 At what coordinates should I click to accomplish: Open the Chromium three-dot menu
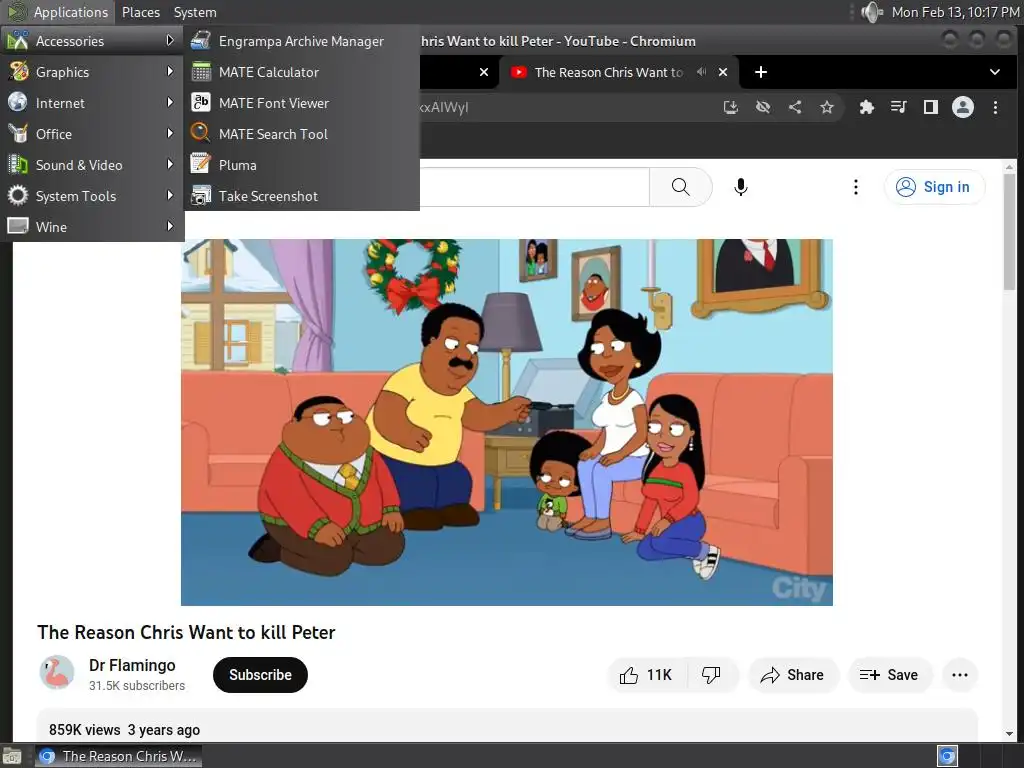coord(995,108)
